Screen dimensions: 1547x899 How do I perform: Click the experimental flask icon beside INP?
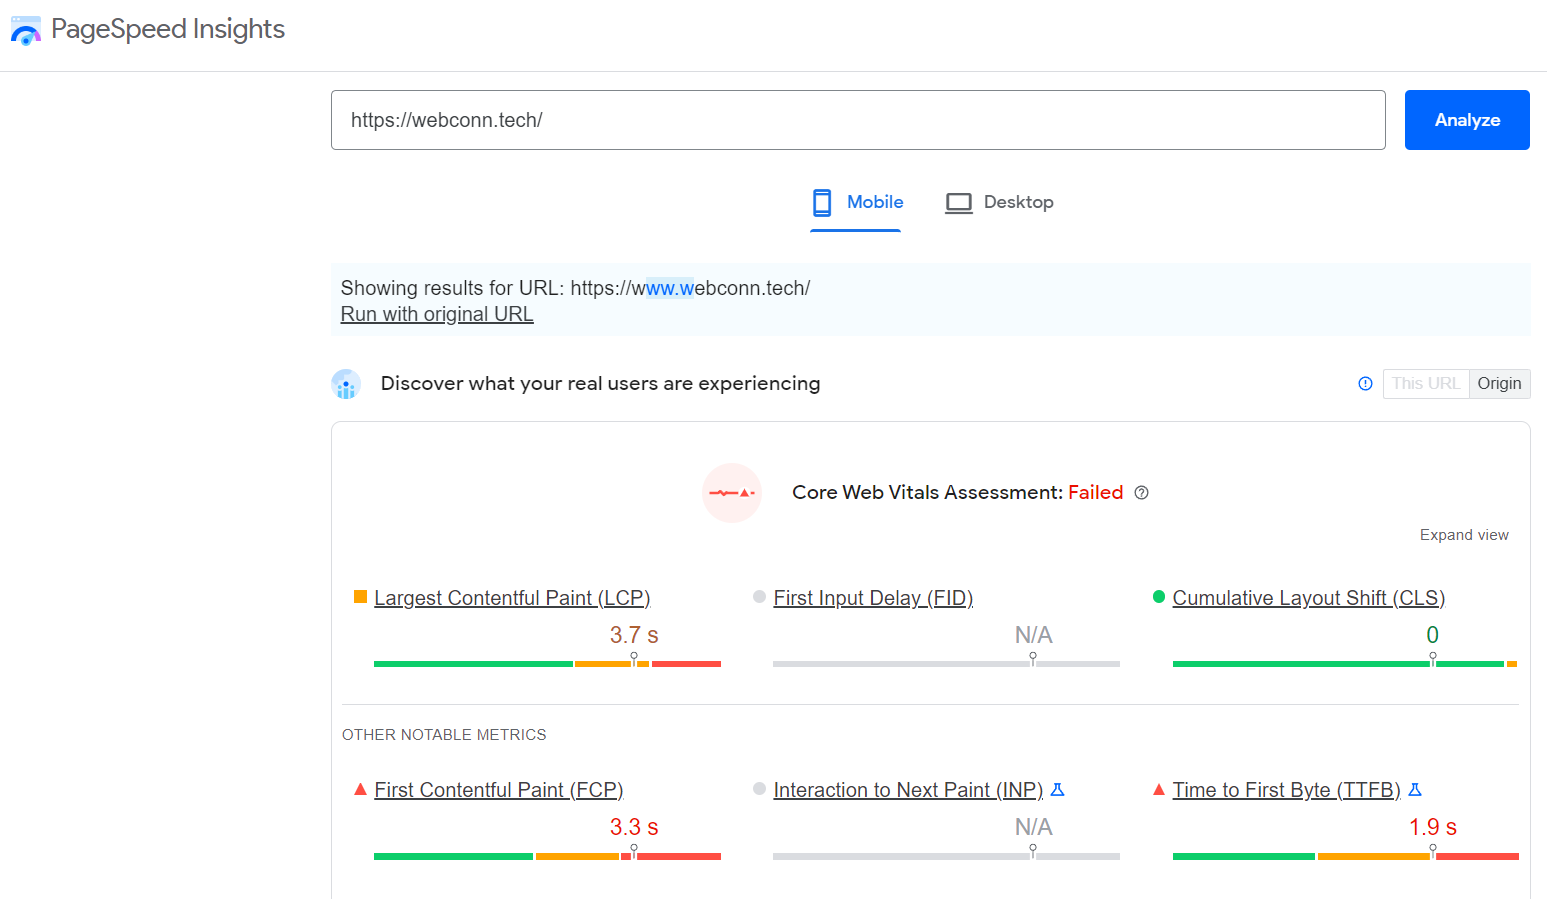[1058, 790]
